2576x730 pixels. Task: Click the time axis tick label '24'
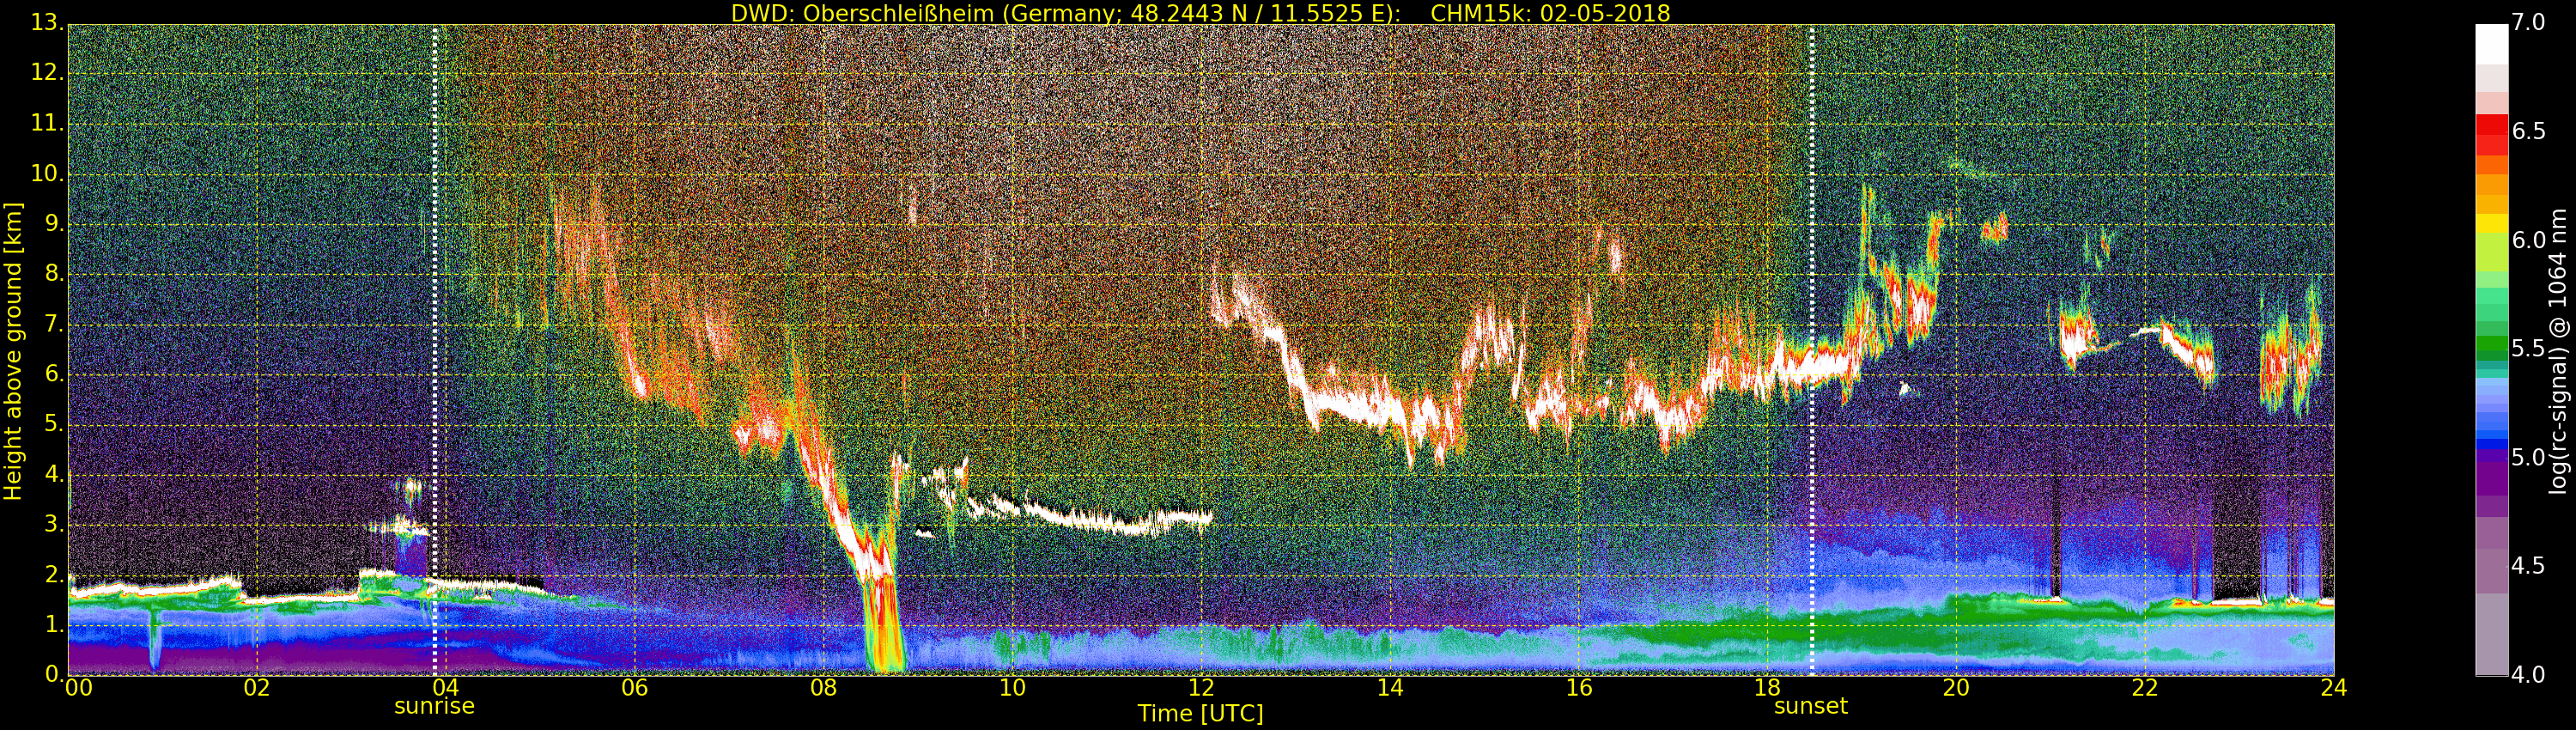(x=2334, y=688)
